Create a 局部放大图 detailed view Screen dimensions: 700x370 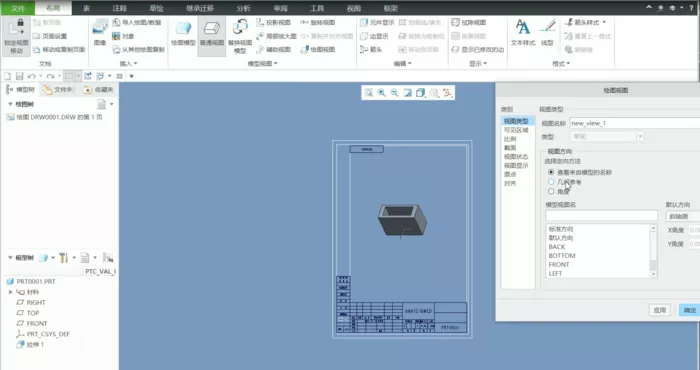(276, 36)
